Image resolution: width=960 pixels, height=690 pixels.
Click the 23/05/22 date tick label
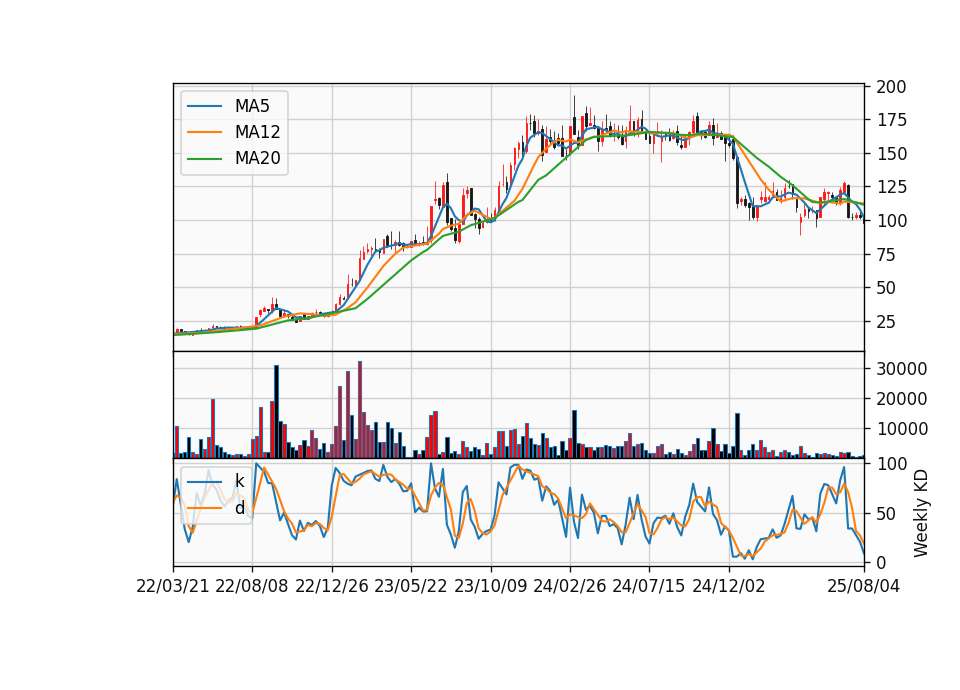[411, 586]
